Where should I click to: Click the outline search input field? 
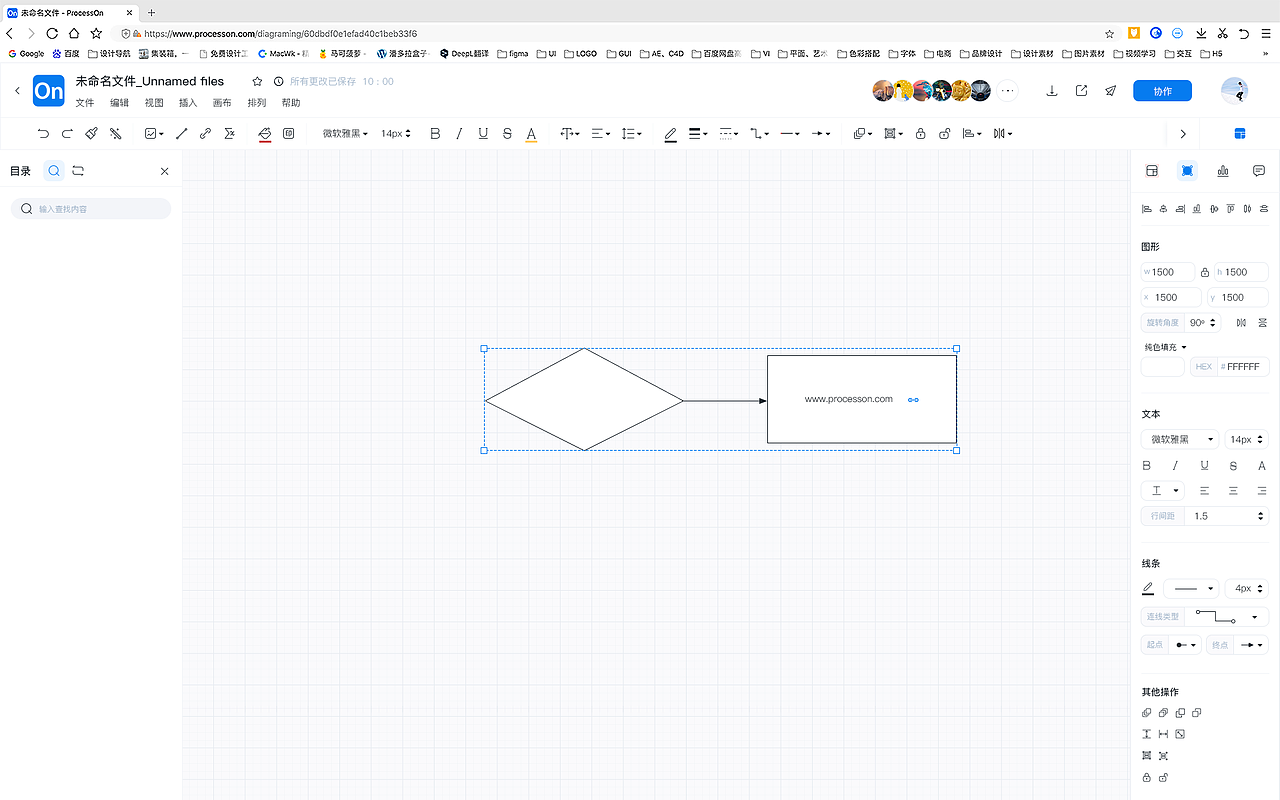coord(91,209)
